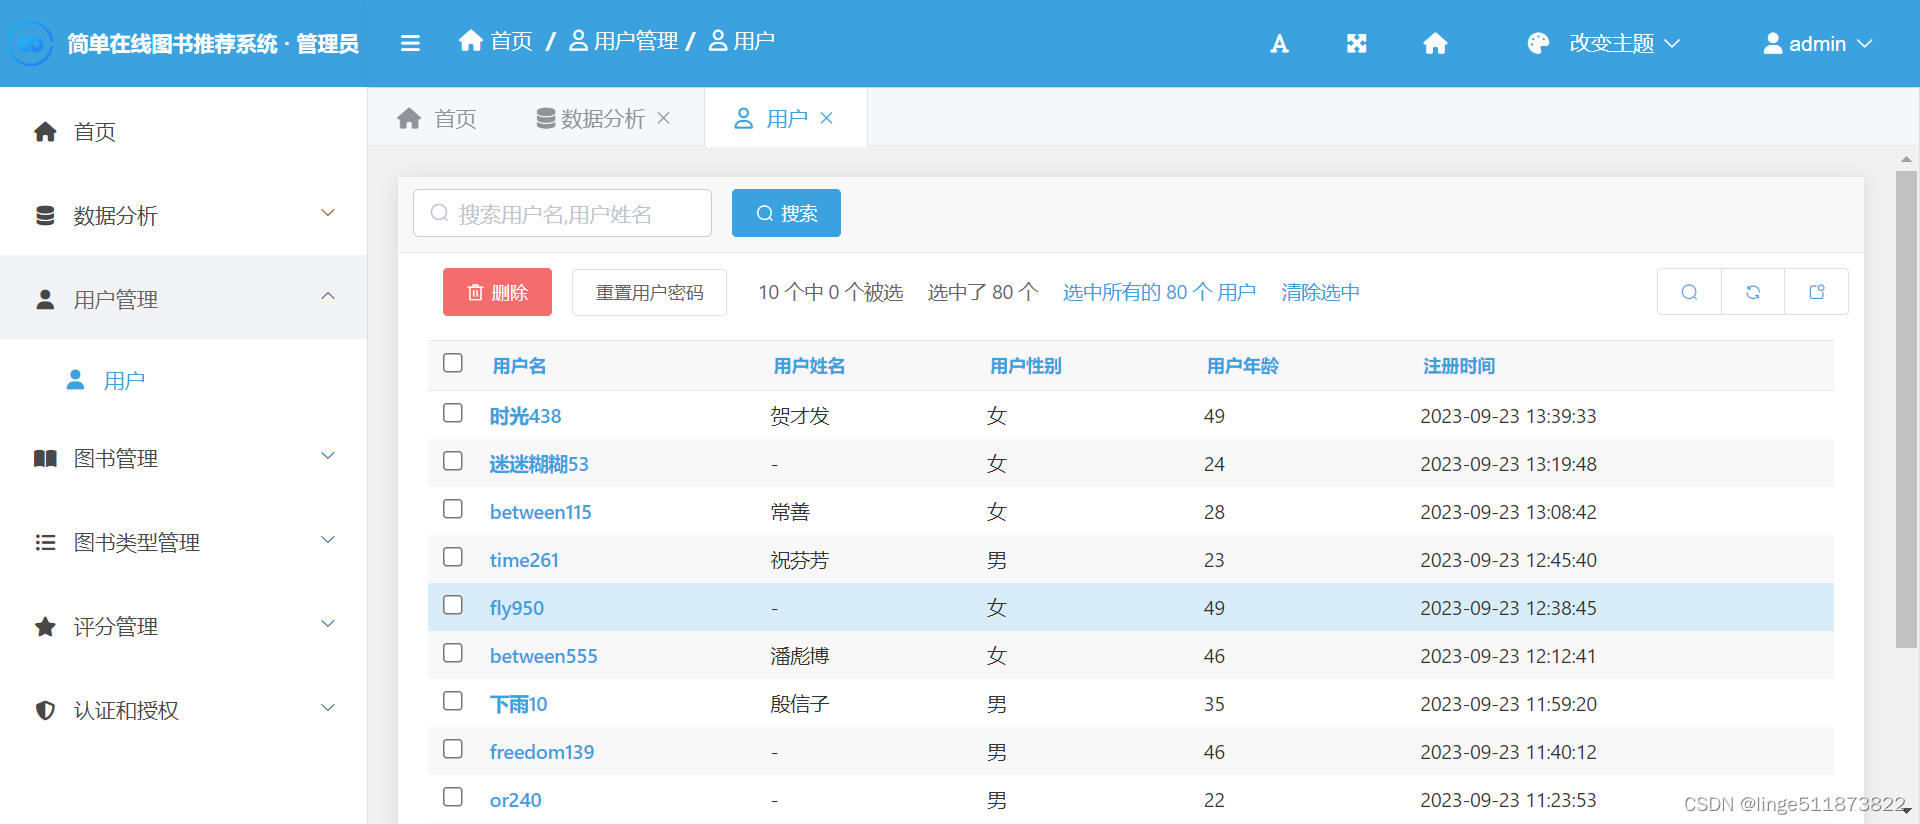Image resolution: width=1920 pixels, height=824 pixels.
Task: Click the home icon in breadcrumb
Action: 471,40
